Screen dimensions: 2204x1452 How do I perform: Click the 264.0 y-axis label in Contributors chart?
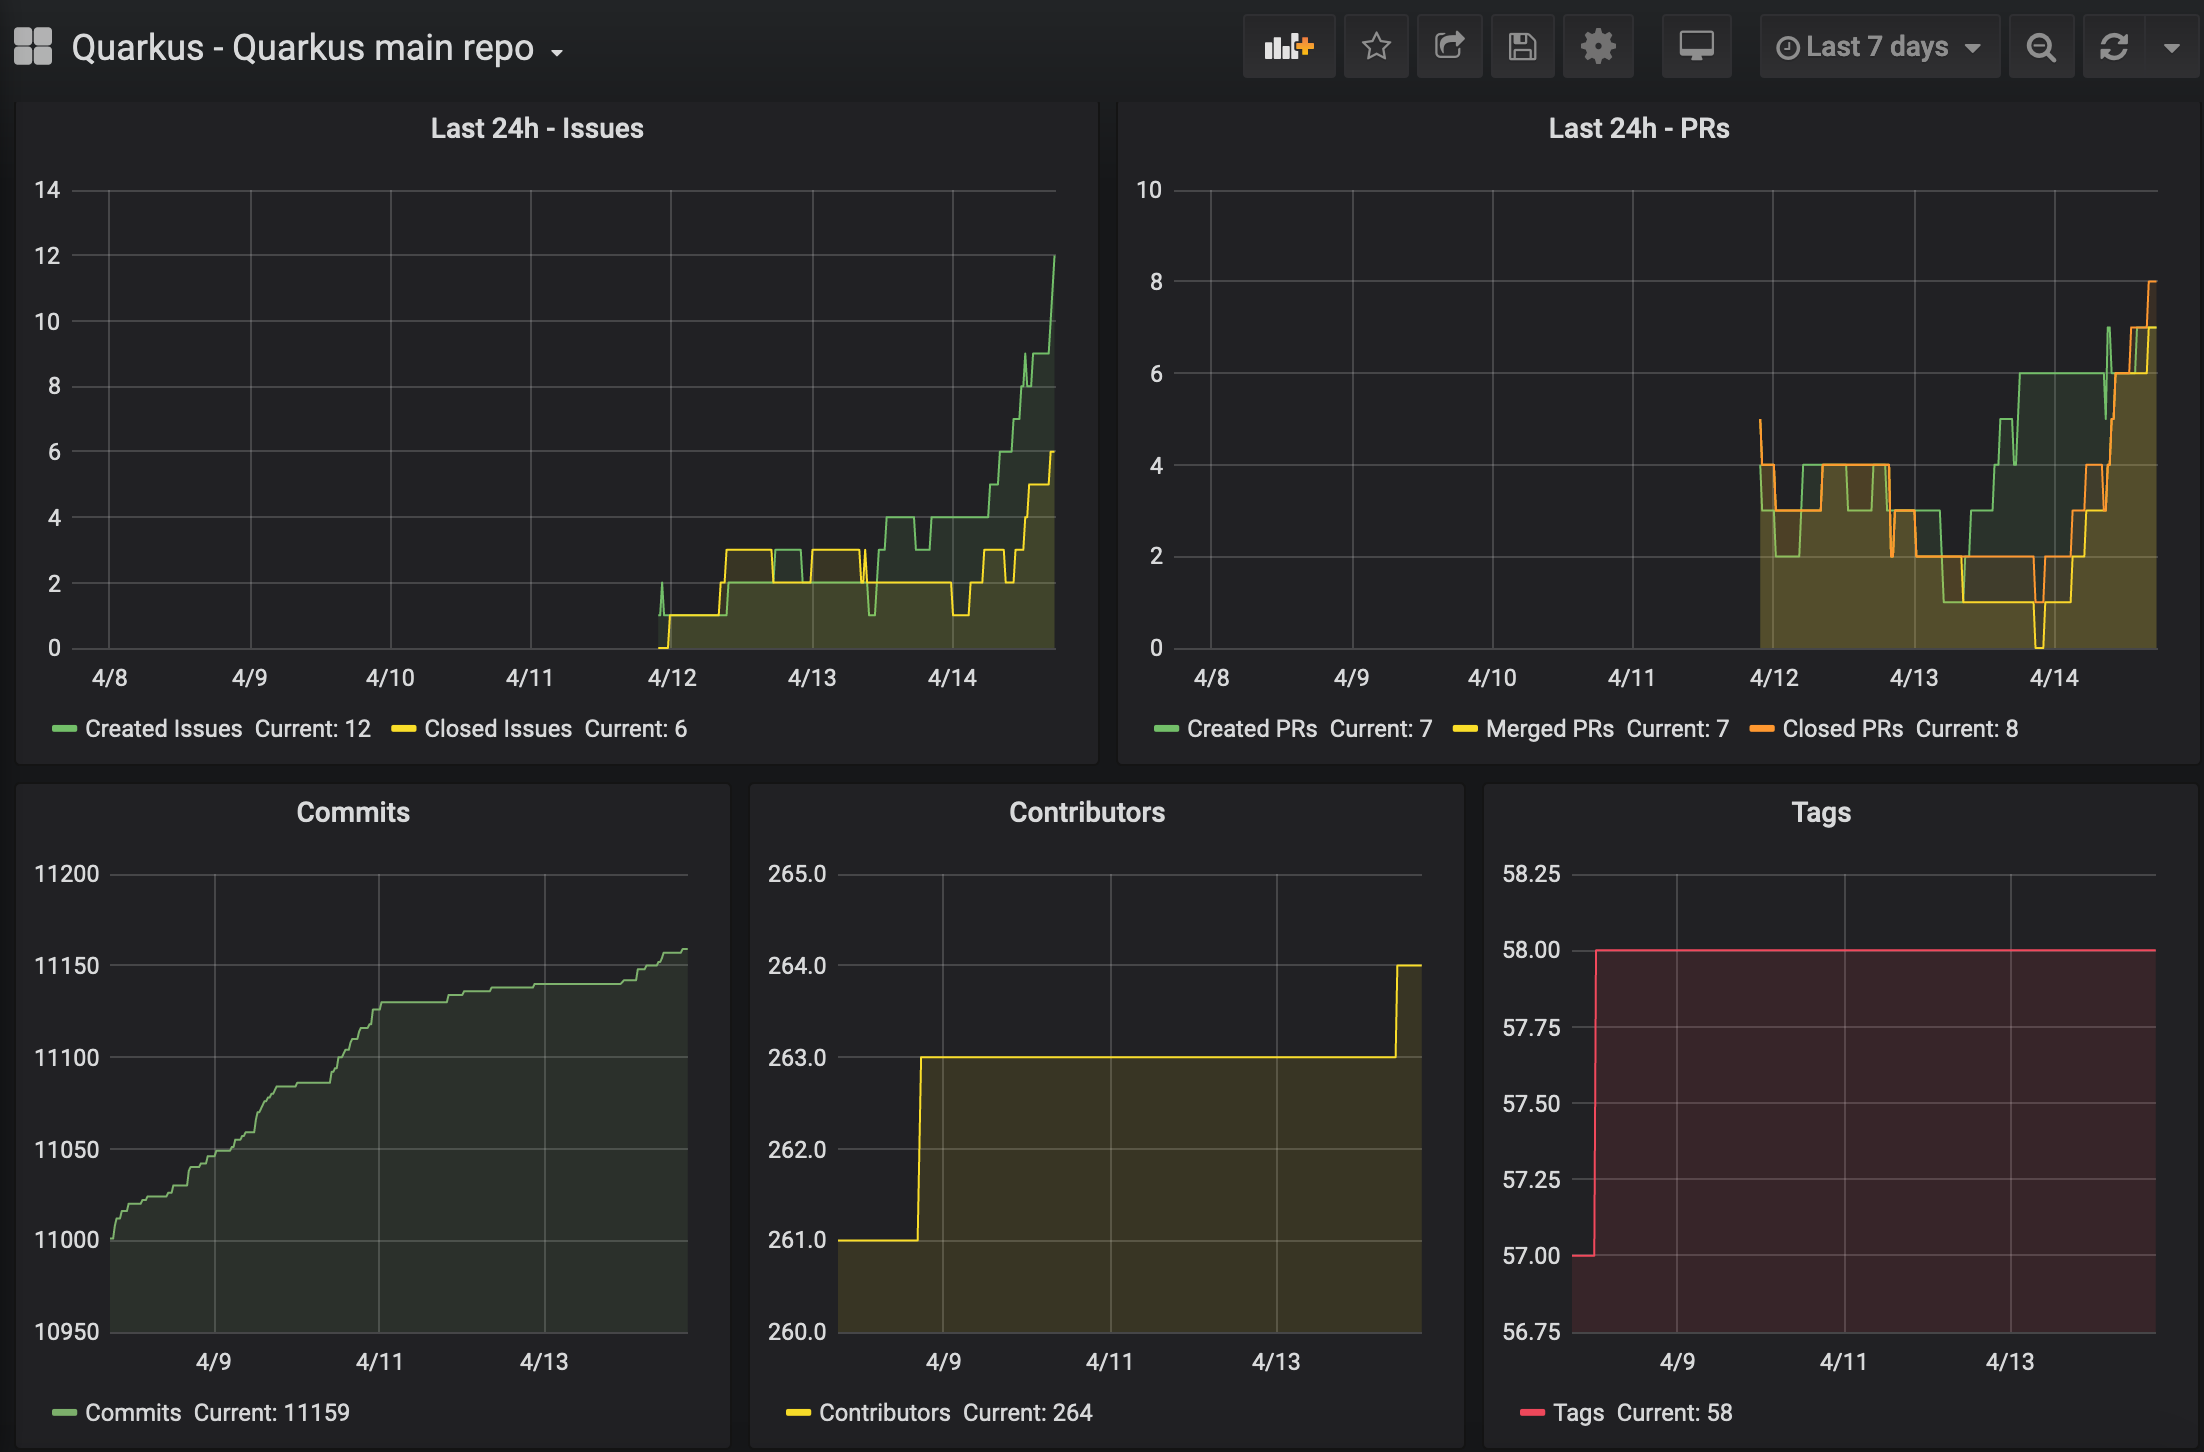pyautogui.click(x=797, y=966)
